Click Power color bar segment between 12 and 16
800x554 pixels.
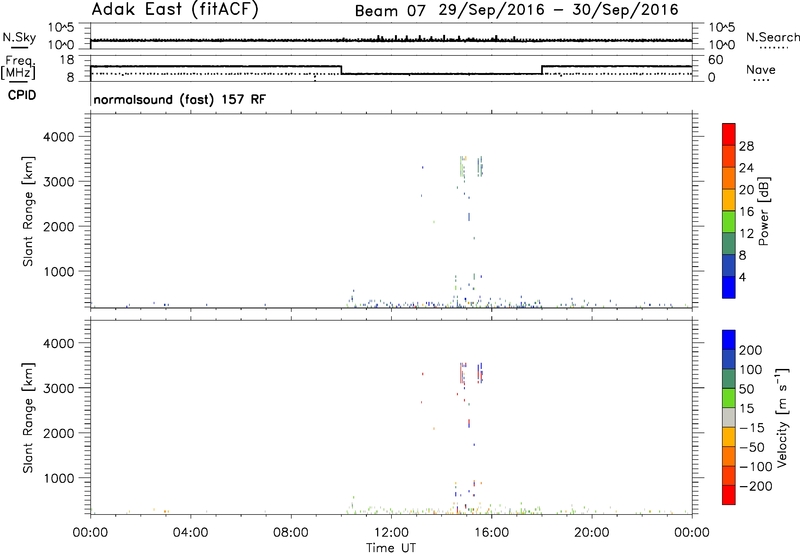pos(729,222)
